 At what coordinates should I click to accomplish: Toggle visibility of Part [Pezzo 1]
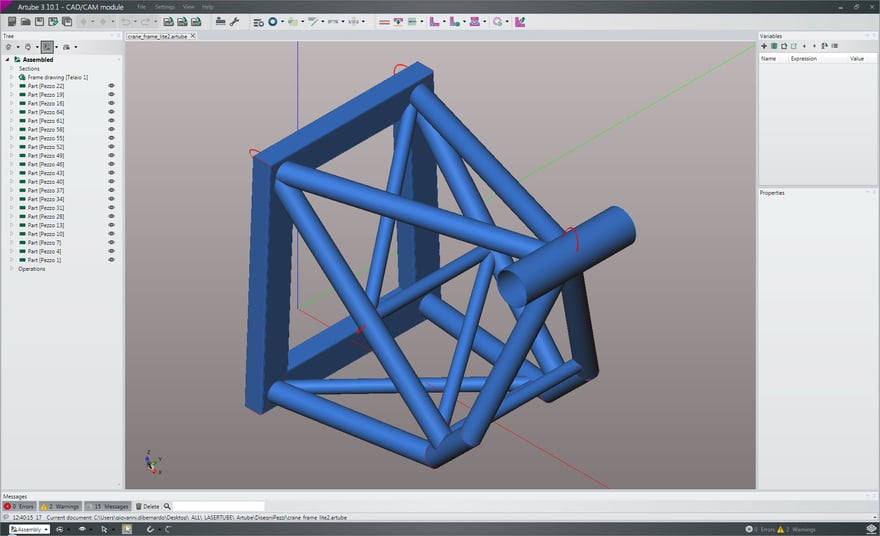(111, 260)
